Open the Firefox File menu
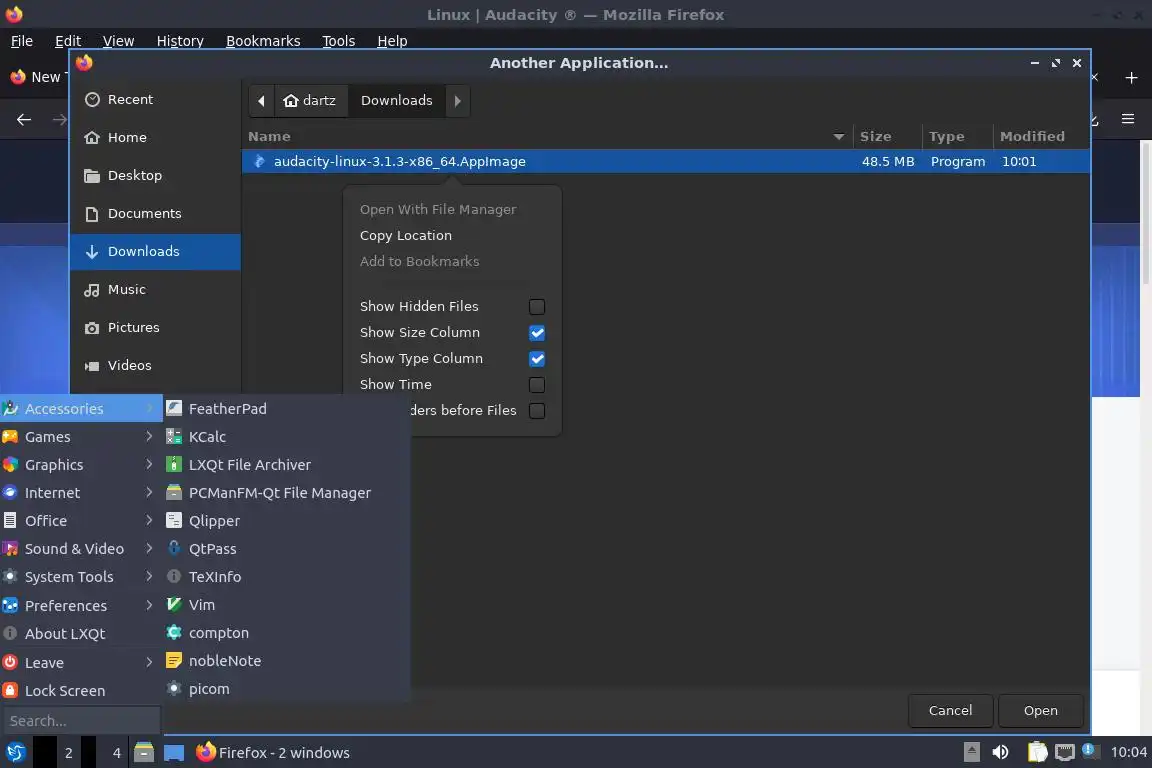1152x768 pixels. [x=22, y=41]
